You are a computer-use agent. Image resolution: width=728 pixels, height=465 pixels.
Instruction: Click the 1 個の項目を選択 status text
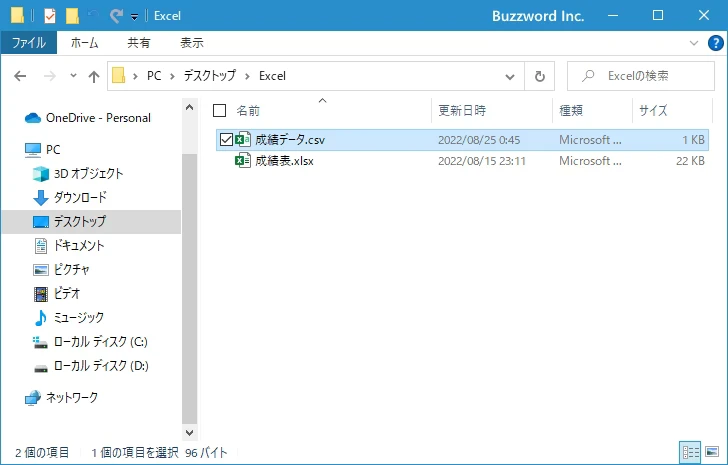135,452
